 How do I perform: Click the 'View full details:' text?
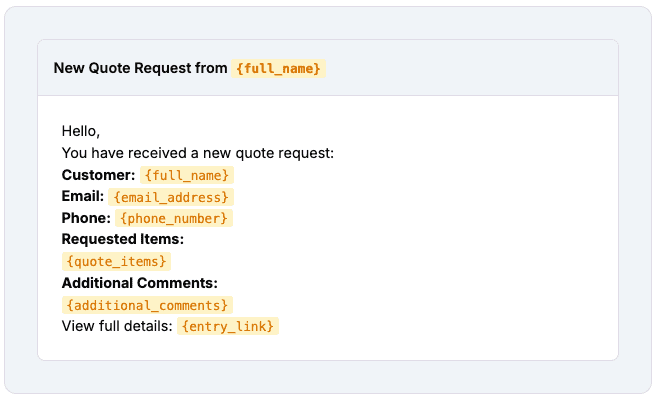point(117,326)
